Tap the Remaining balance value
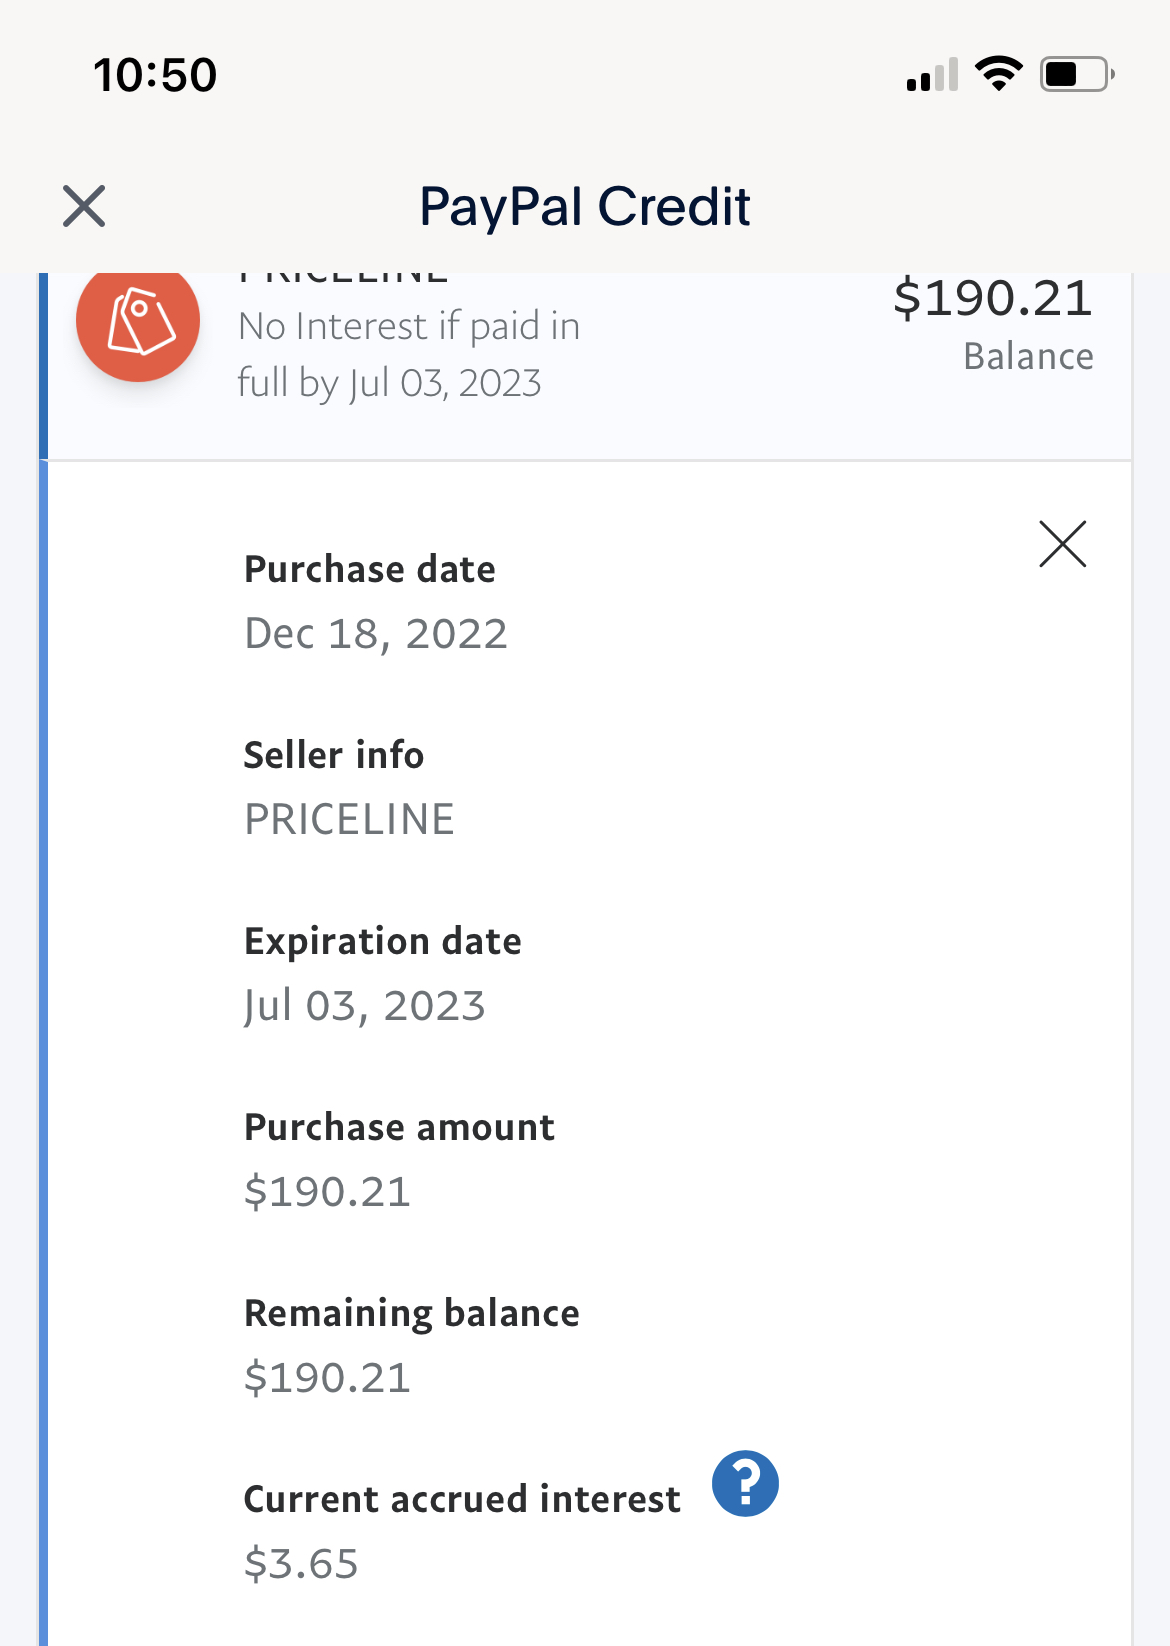The height and width of the screenshot is (1646, 1170). point(327,1378)
